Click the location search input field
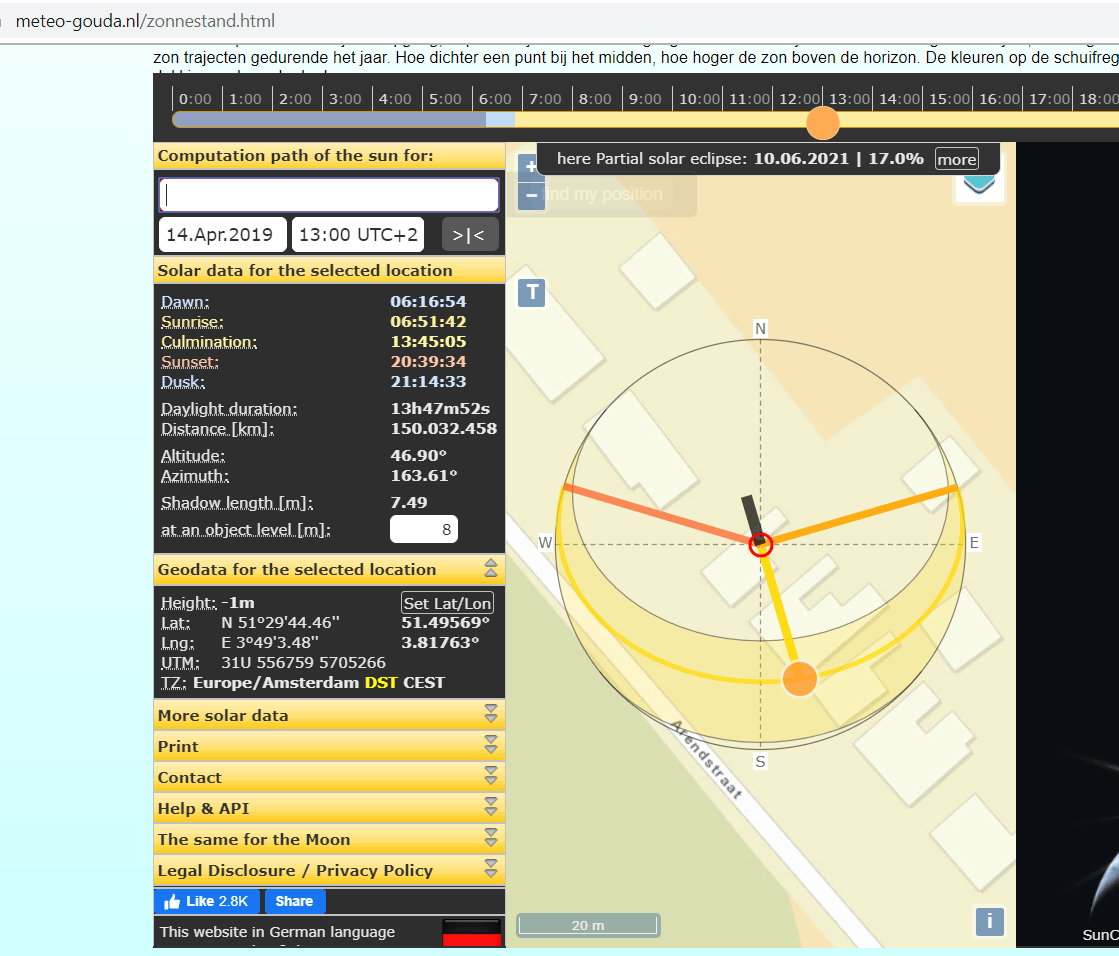This screenshot has width=1119, height=956. tap(328, 195)
